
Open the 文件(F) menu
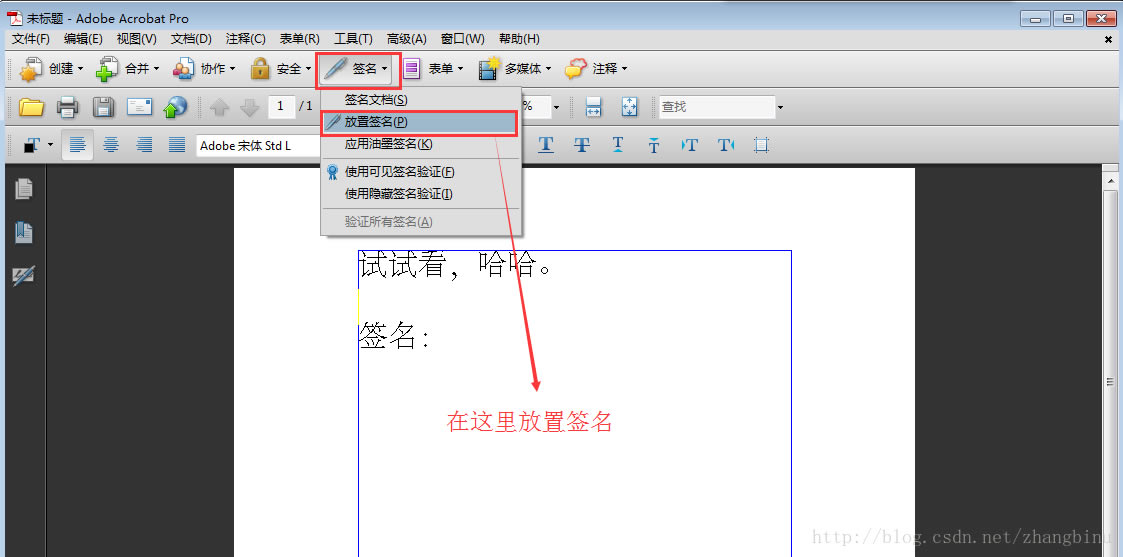[x=31, y=39]
